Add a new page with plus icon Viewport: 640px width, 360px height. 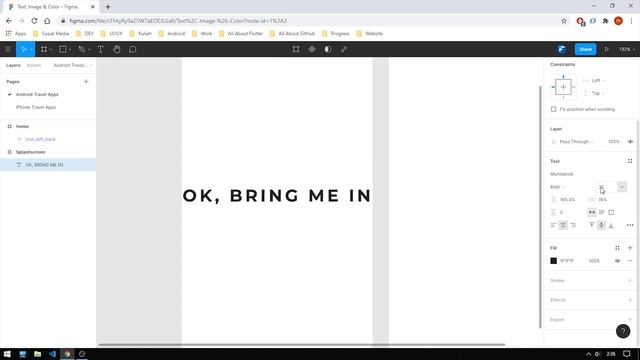click(x=86, y=82)
